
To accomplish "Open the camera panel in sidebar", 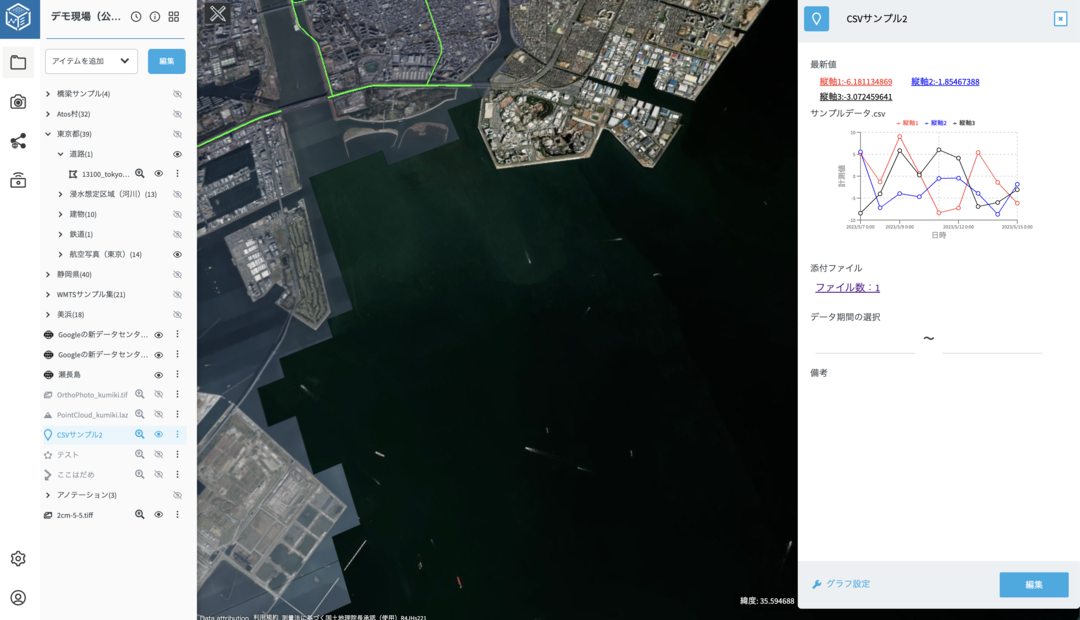I will tap(18, 101).
